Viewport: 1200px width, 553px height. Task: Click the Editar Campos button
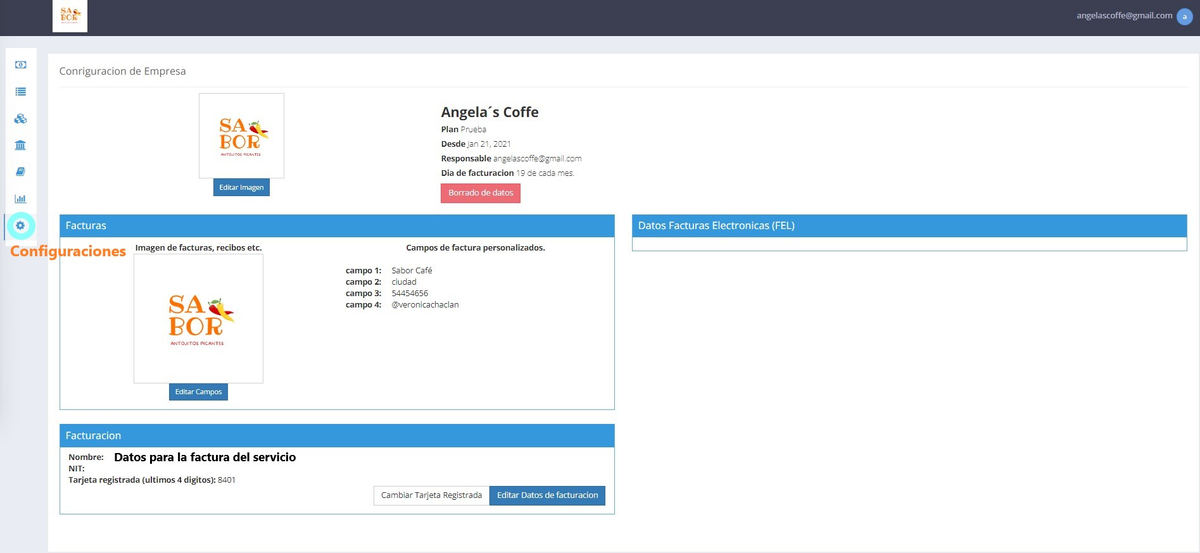tap(198, 392)
